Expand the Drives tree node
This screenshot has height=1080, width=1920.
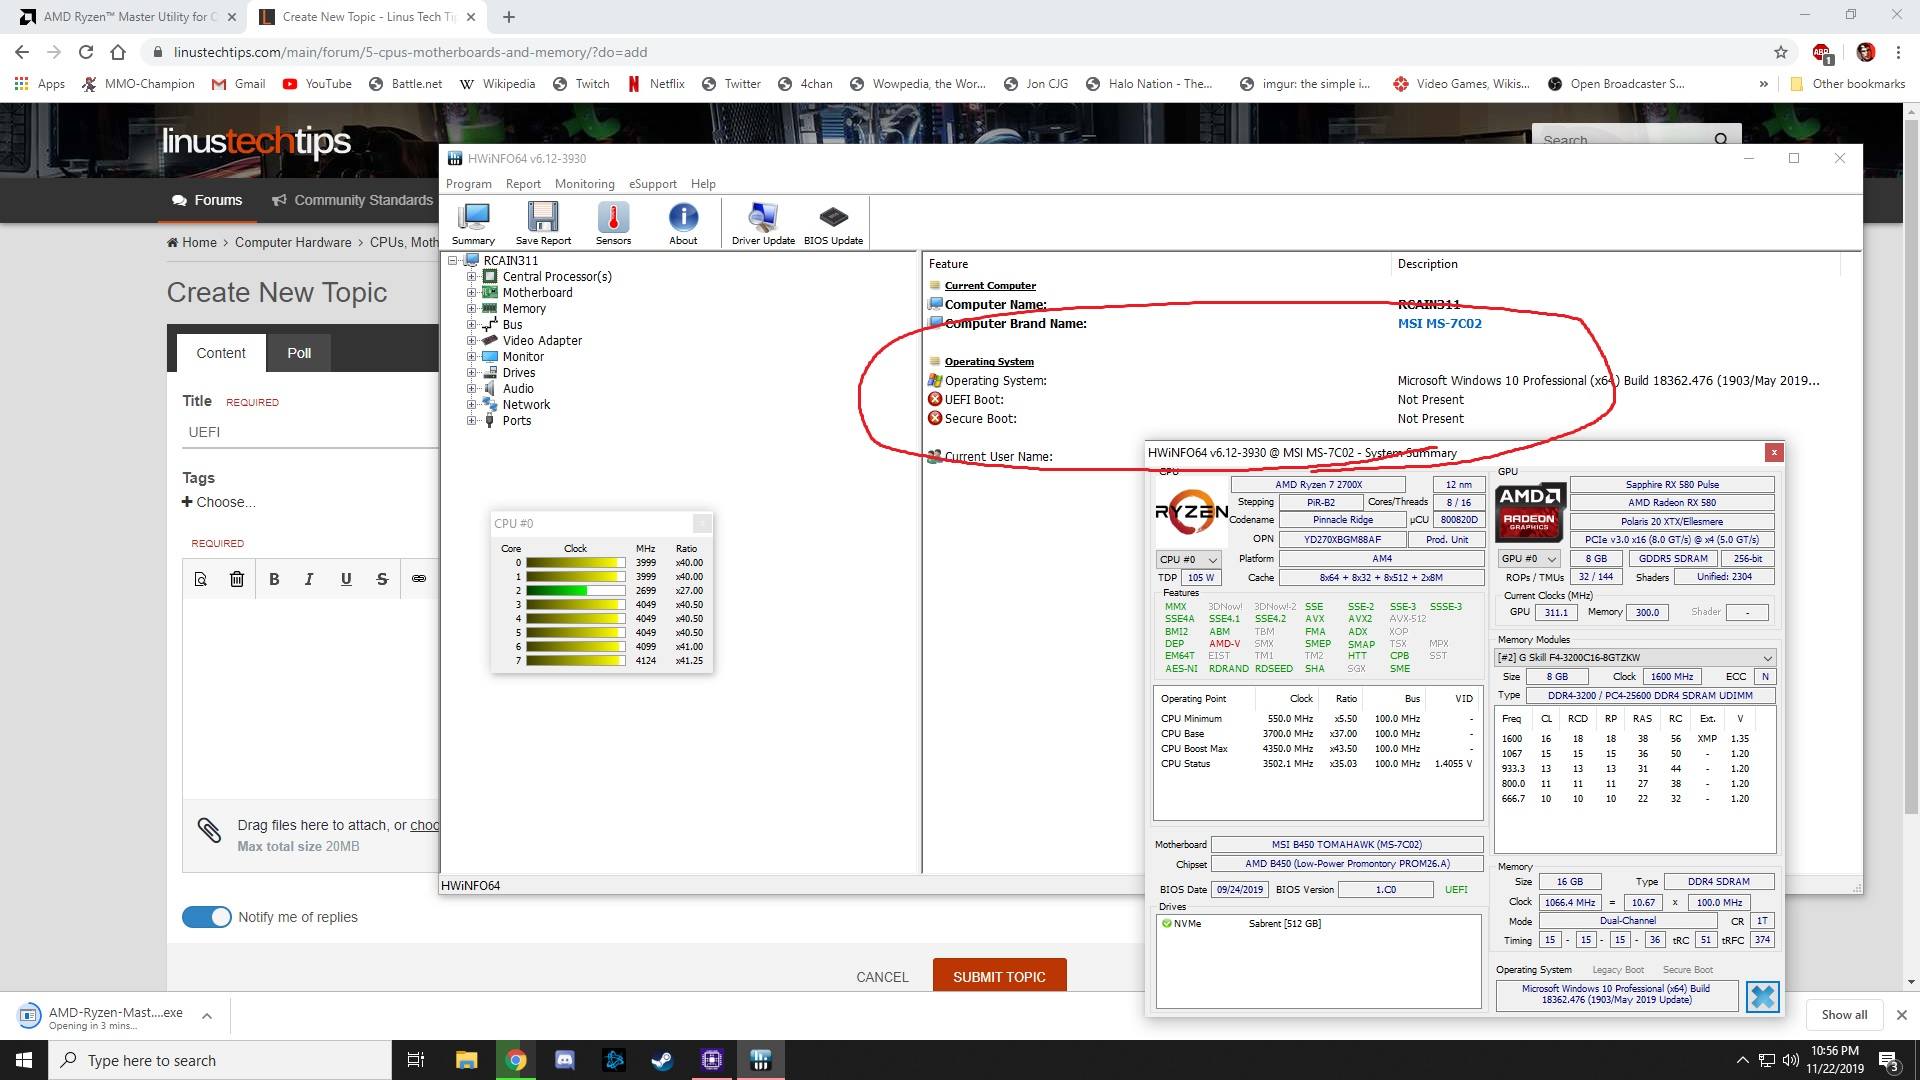click(x=471, y=373)
